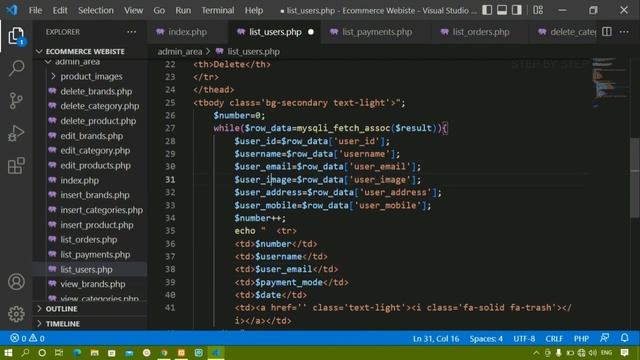Open the Help menu
Image resolution: width=640 pixels, height=360 pixels.
253,10
